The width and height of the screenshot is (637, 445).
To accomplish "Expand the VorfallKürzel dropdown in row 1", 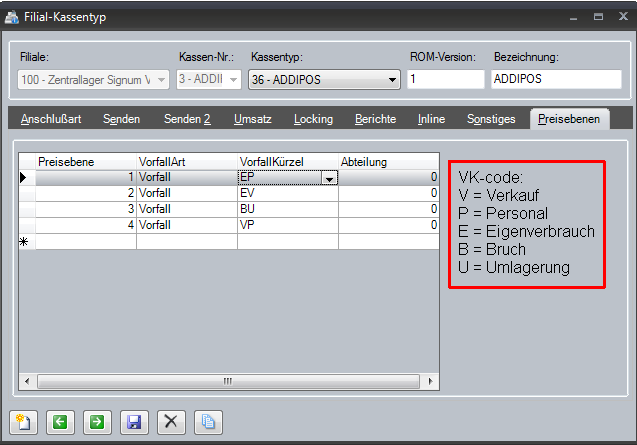I will pos(329,178).
